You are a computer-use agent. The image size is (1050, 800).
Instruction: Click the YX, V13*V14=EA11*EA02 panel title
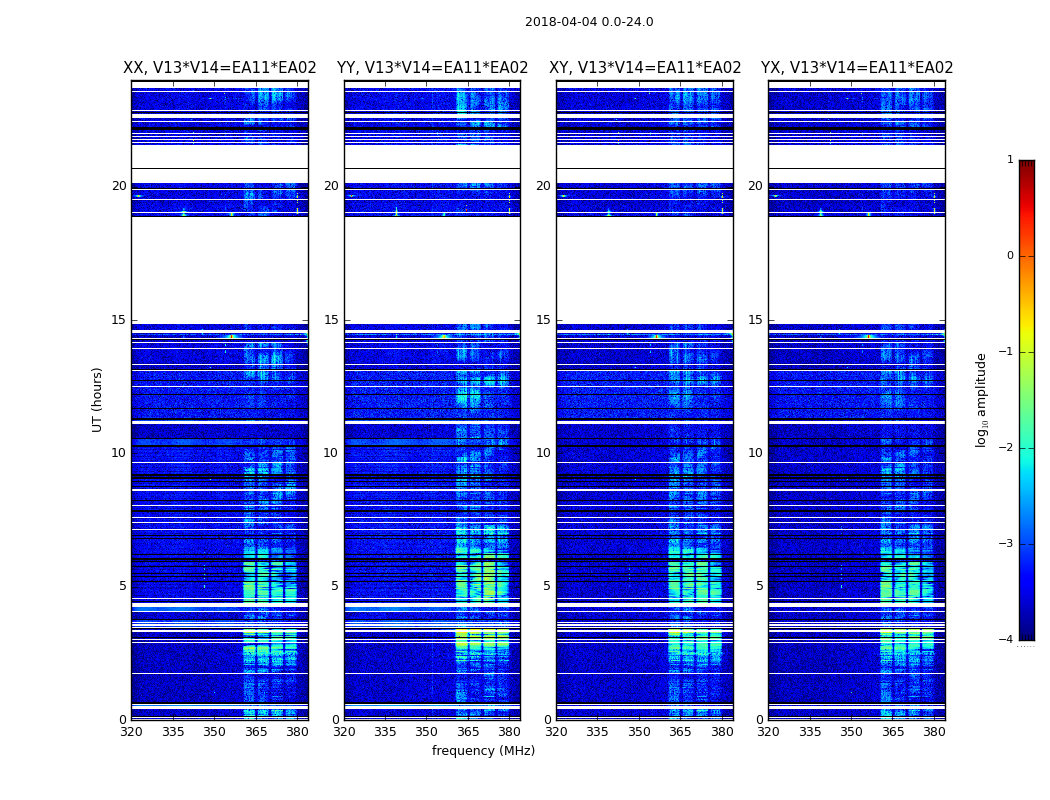(856, 68)
